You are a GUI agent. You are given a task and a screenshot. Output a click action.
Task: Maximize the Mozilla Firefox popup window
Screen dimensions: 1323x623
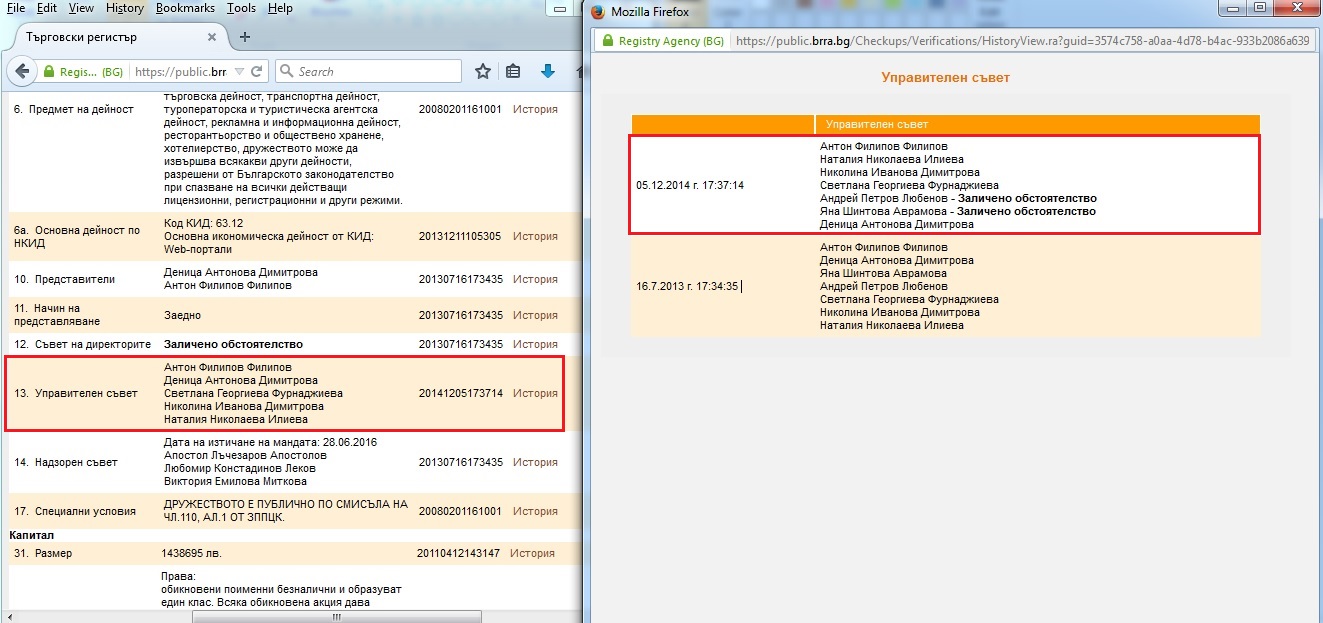point(1260,8)
